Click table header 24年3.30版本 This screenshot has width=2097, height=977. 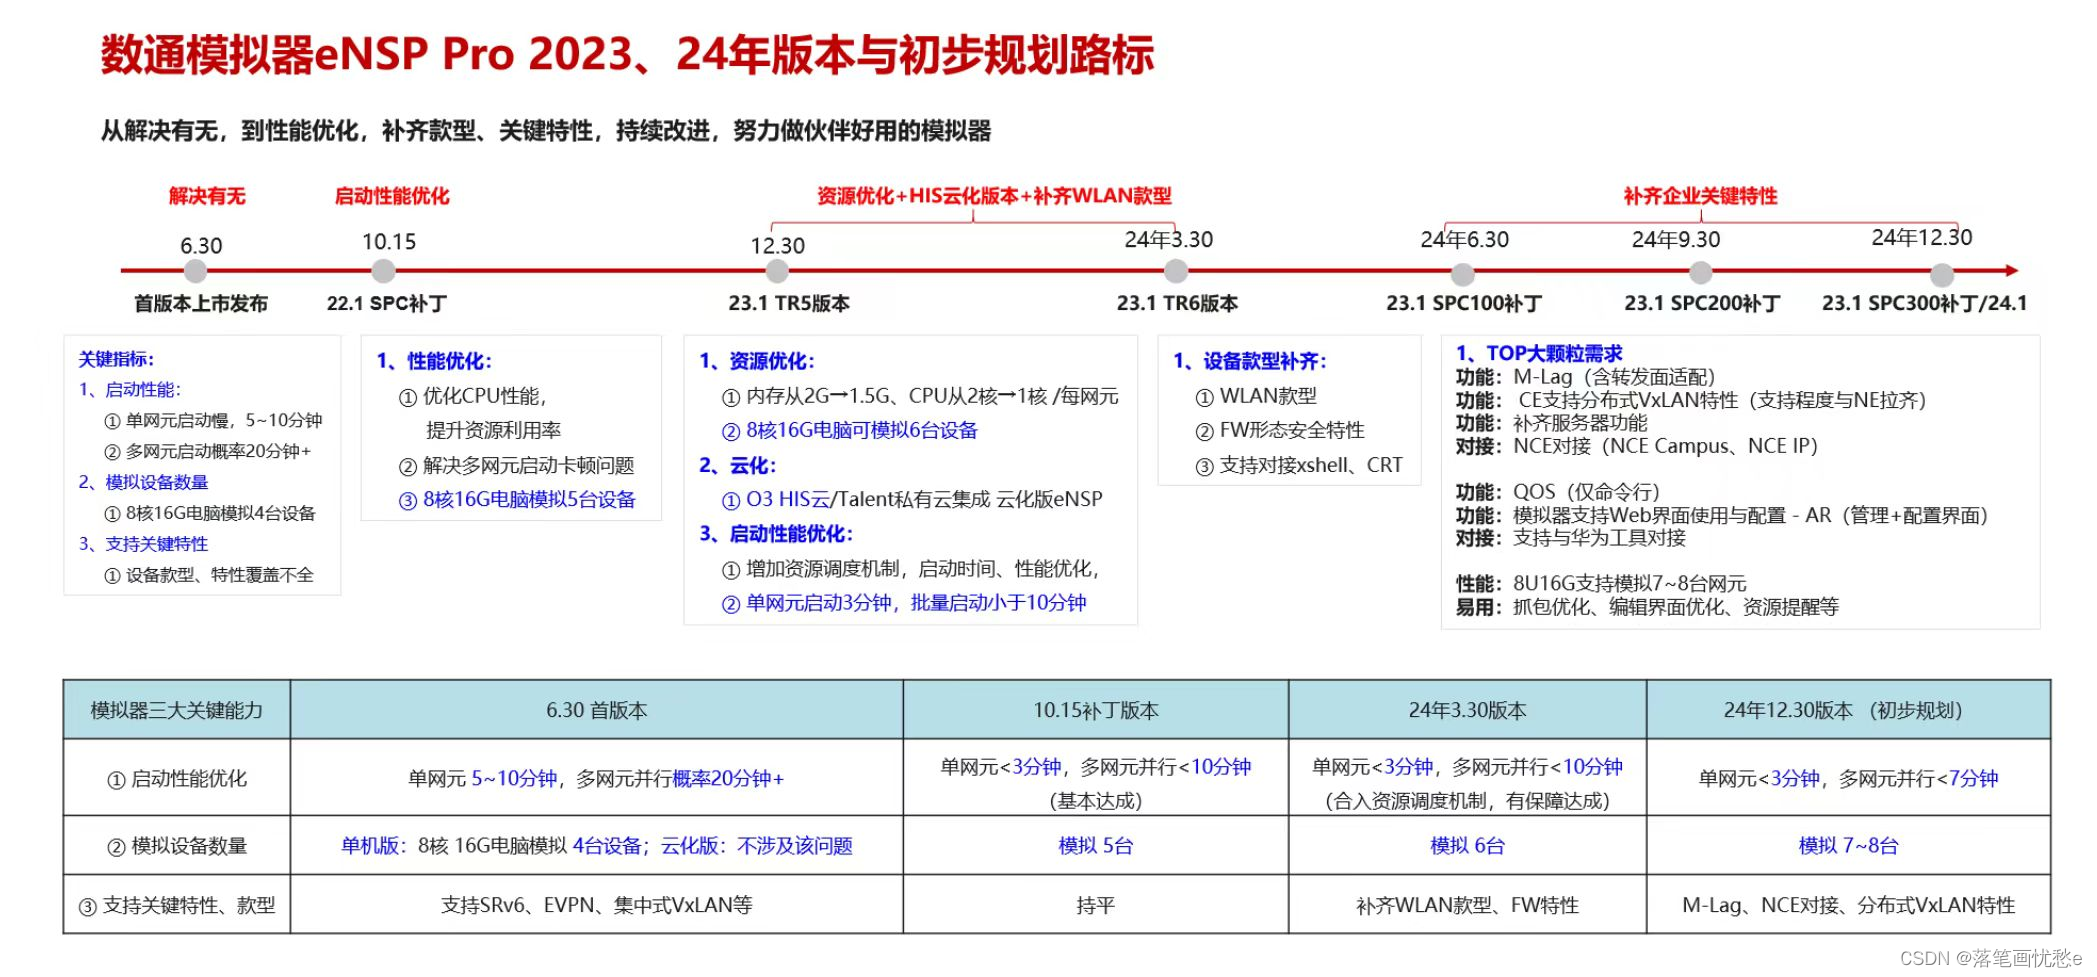(x=1468, y=711)
